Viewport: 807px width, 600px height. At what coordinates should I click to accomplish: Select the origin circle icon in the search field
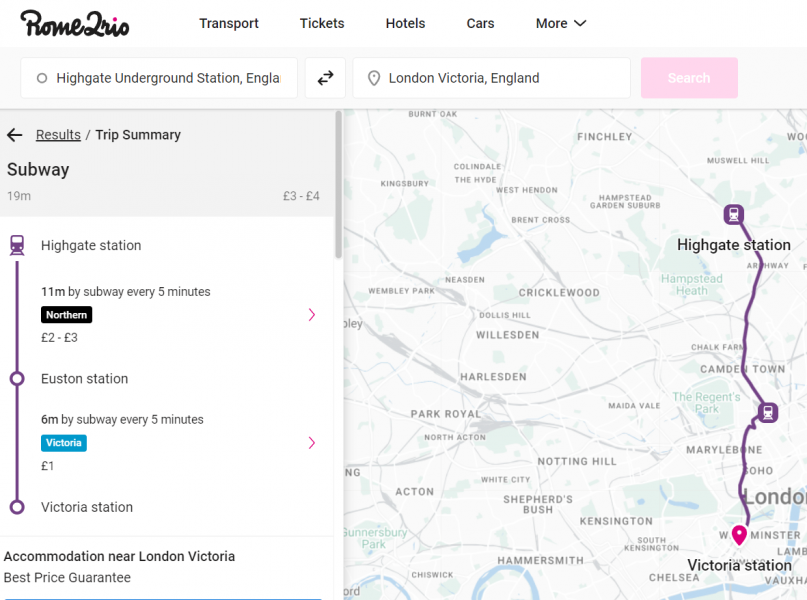42,78
